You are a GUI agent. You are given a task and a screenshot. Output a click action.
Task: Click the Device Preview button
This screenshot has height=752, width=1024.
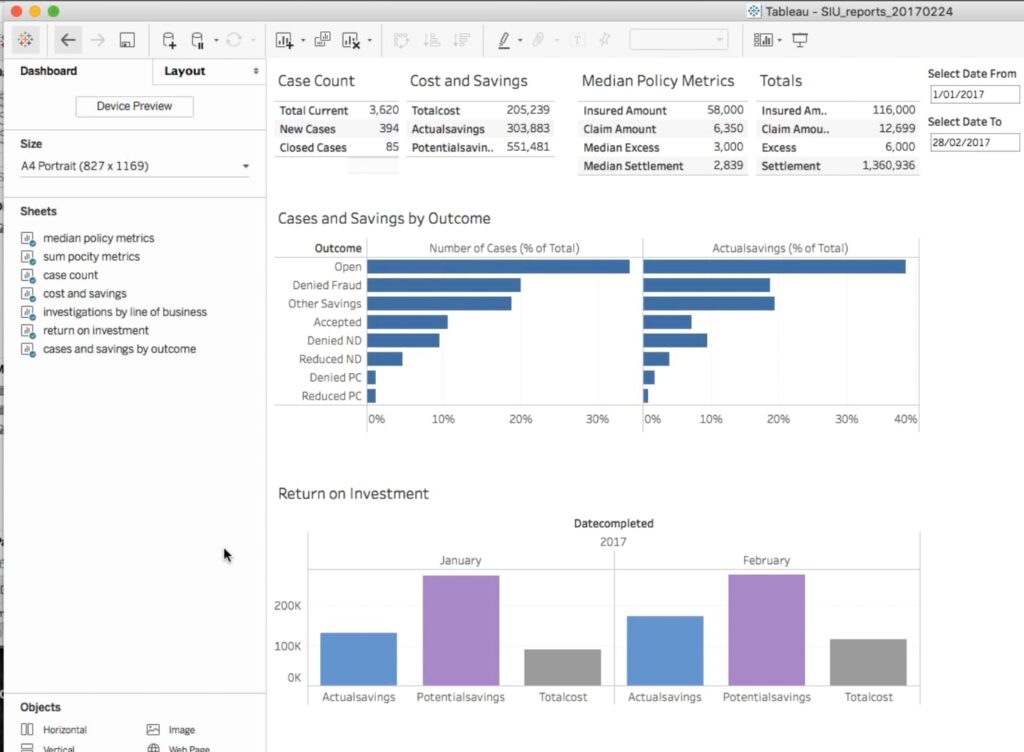(x=134, y=106)
